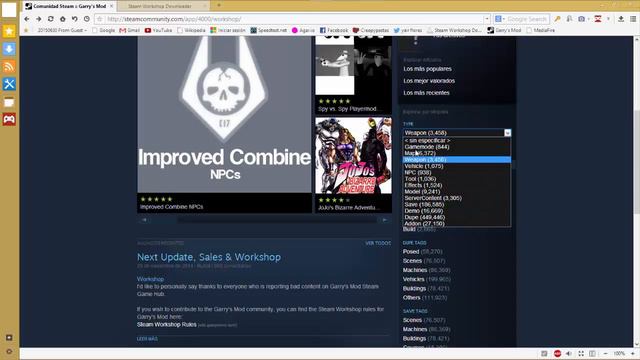The height and width of the screenshot is (360, 640).
Task: Open the YouTube bookmark
Action: point(158,30)
